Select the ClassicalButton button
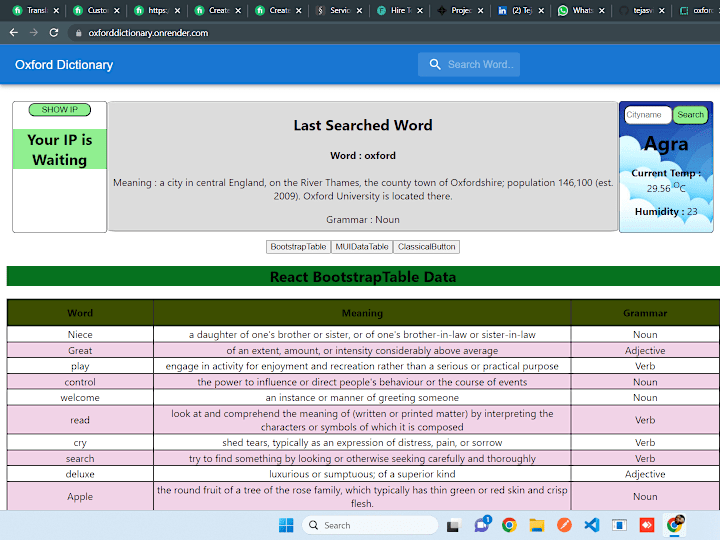 coord(427,247)
